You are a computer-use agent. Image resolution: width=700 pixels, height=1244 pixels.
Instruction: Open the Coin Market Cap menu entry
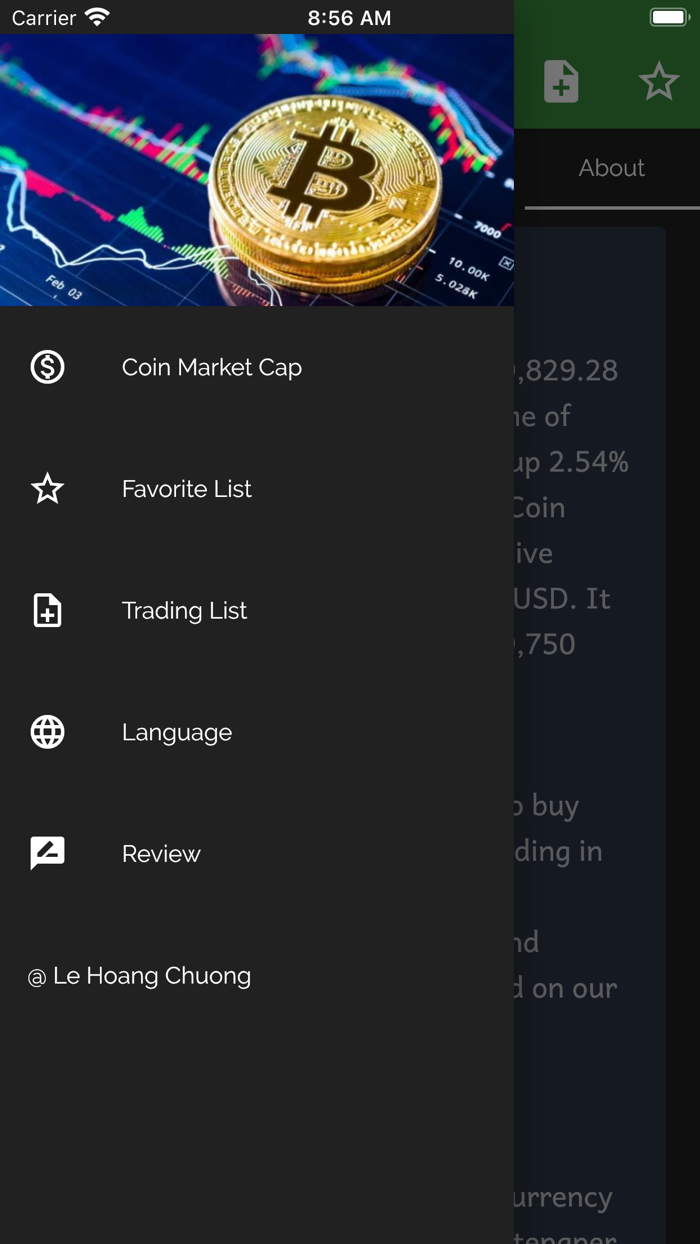[211, 367]
